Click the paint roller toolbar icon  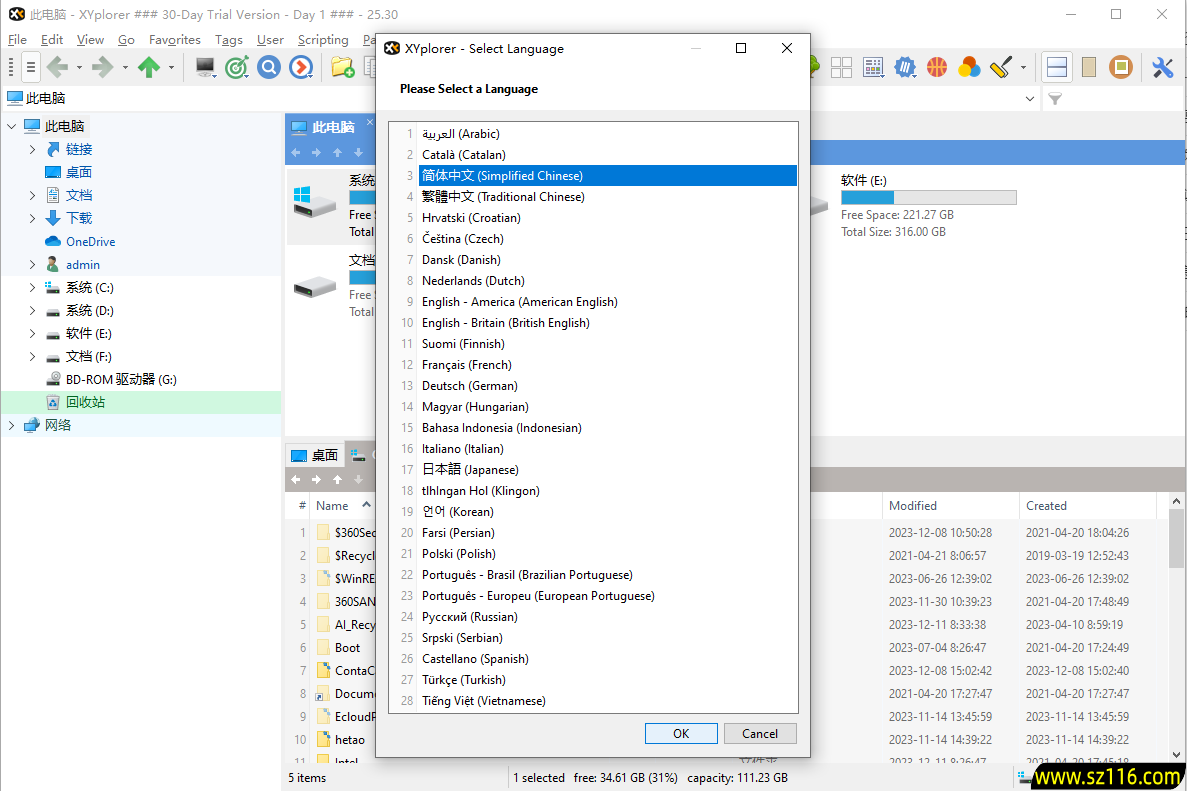click(1000, 67)
